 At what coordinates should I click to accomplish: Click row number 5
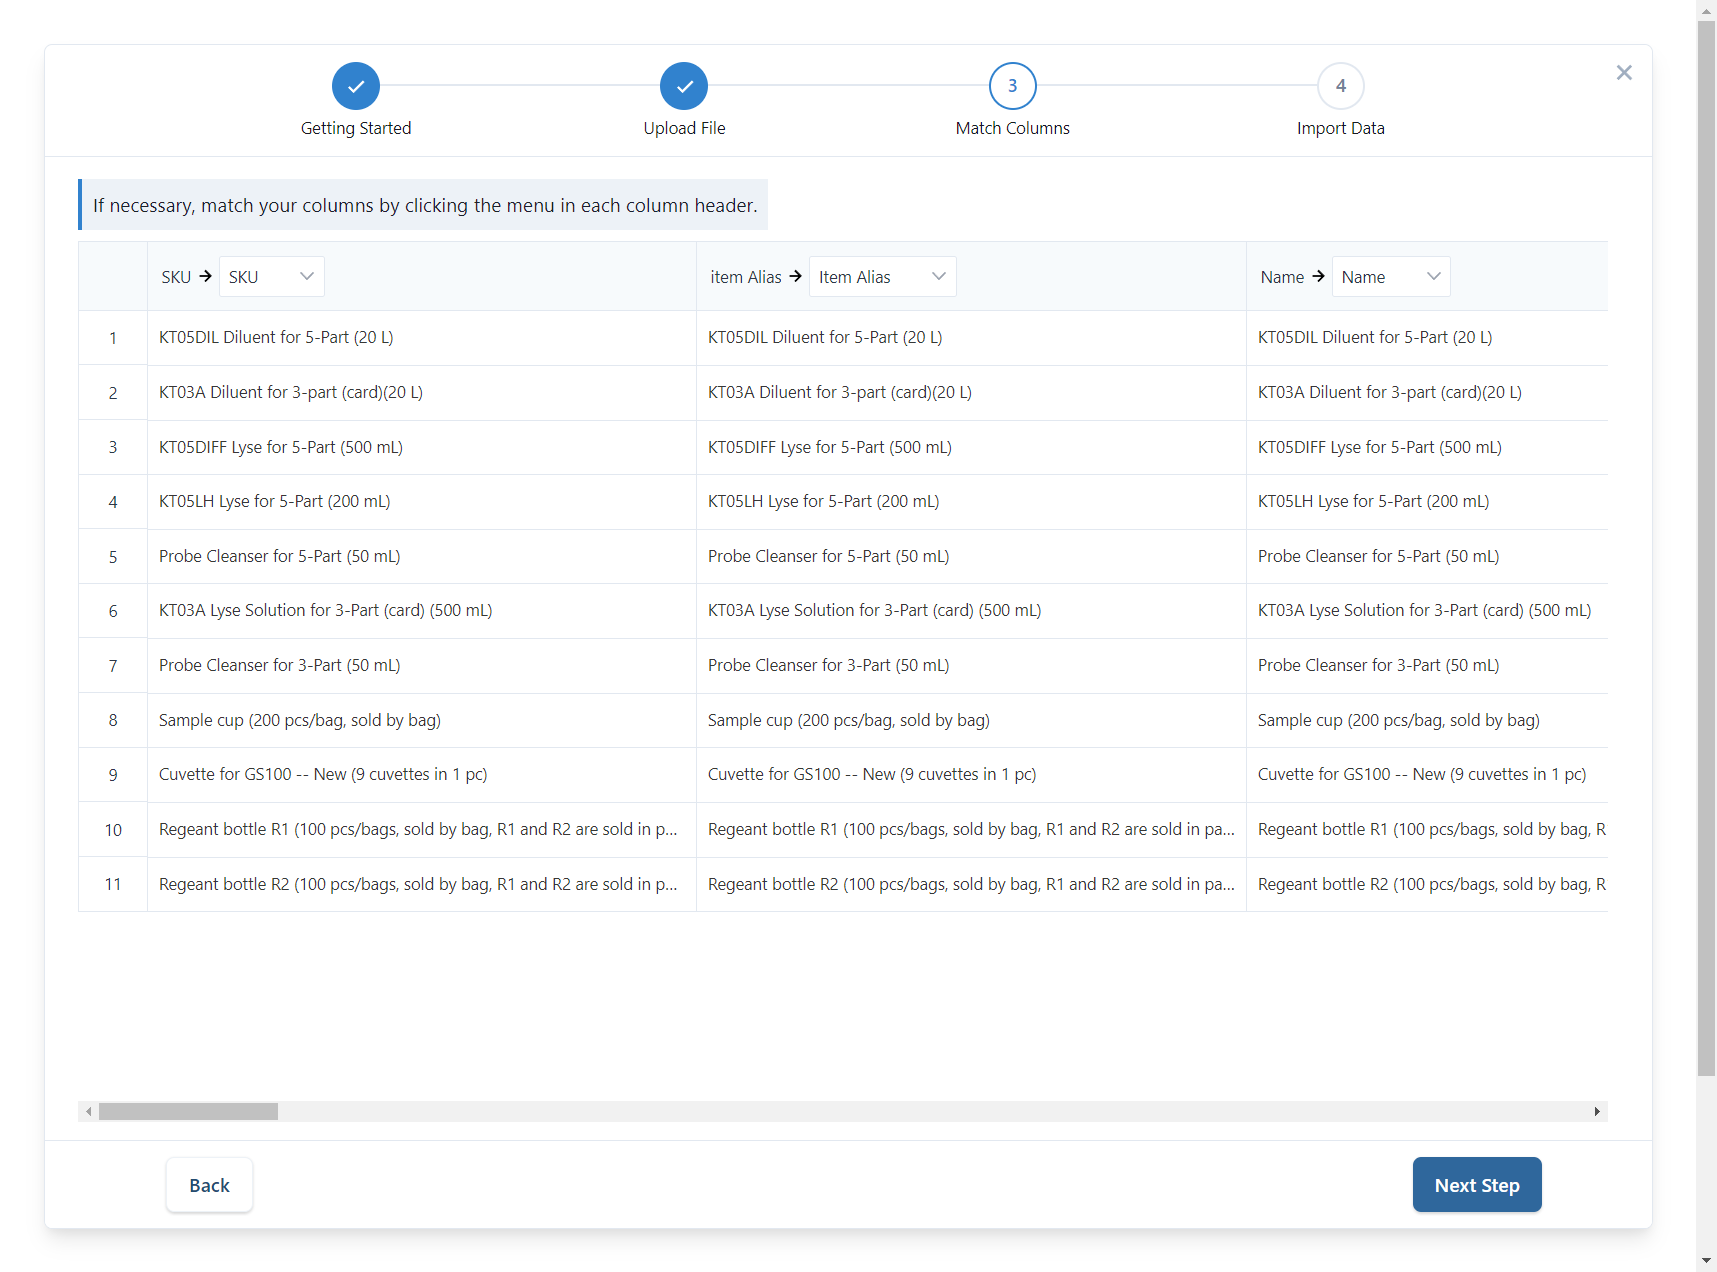pos(113,557)
